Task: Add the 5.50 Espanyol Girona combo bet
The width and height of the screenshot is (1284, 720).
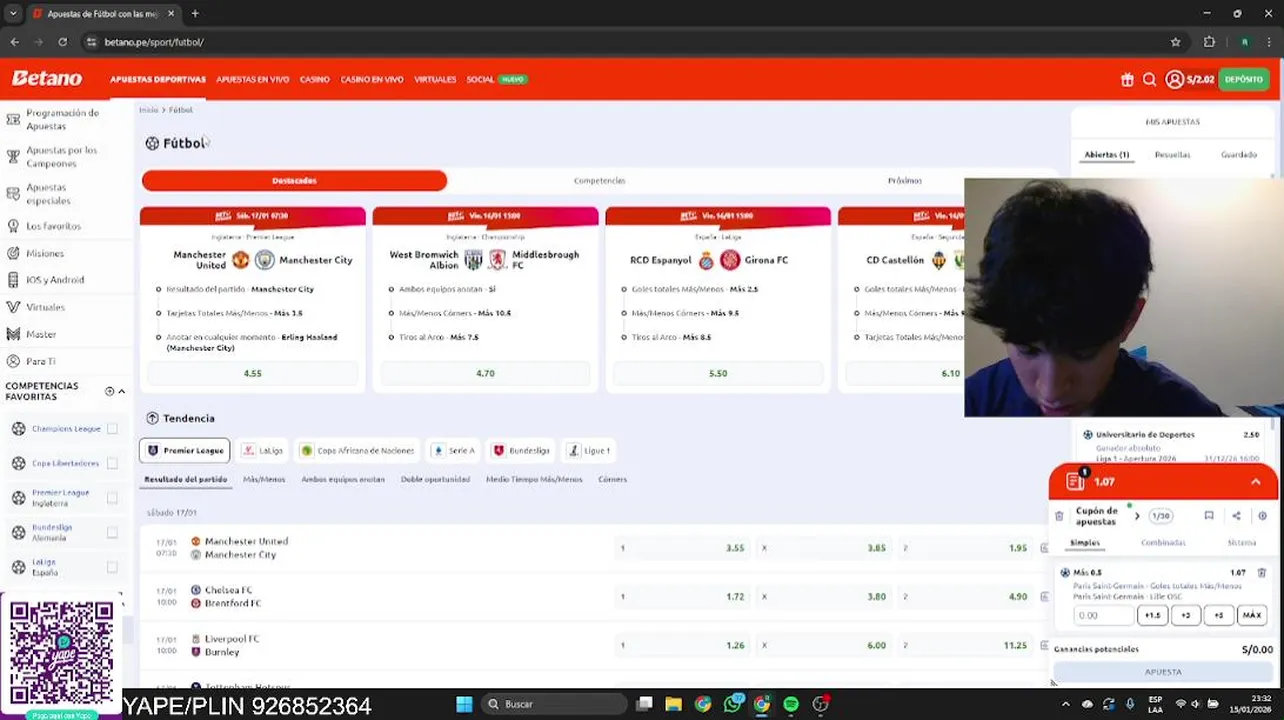Action: pos(718,373)
